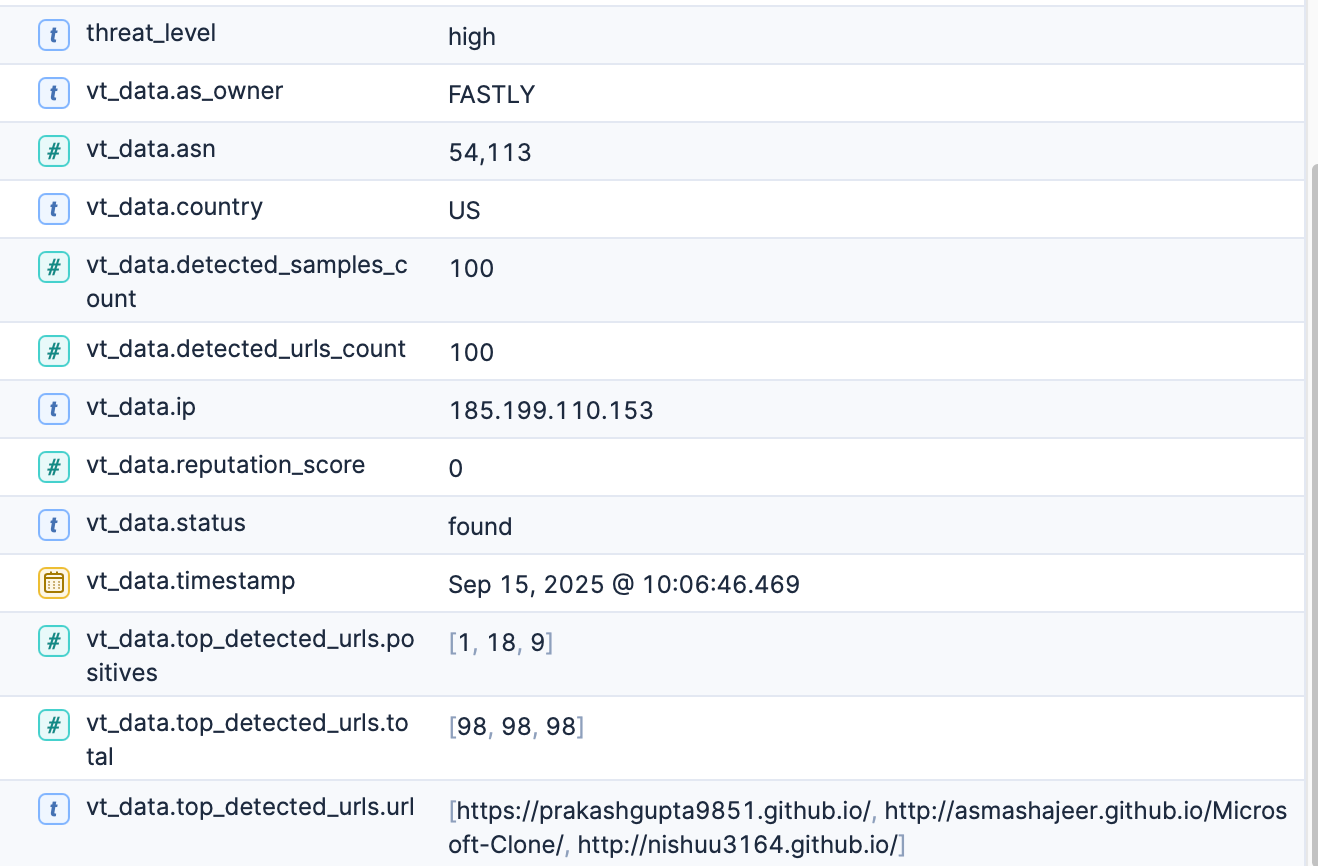
Task: Click number icon for vt_data.top_detected_urls.positives
Action: (x=53, y=642)
